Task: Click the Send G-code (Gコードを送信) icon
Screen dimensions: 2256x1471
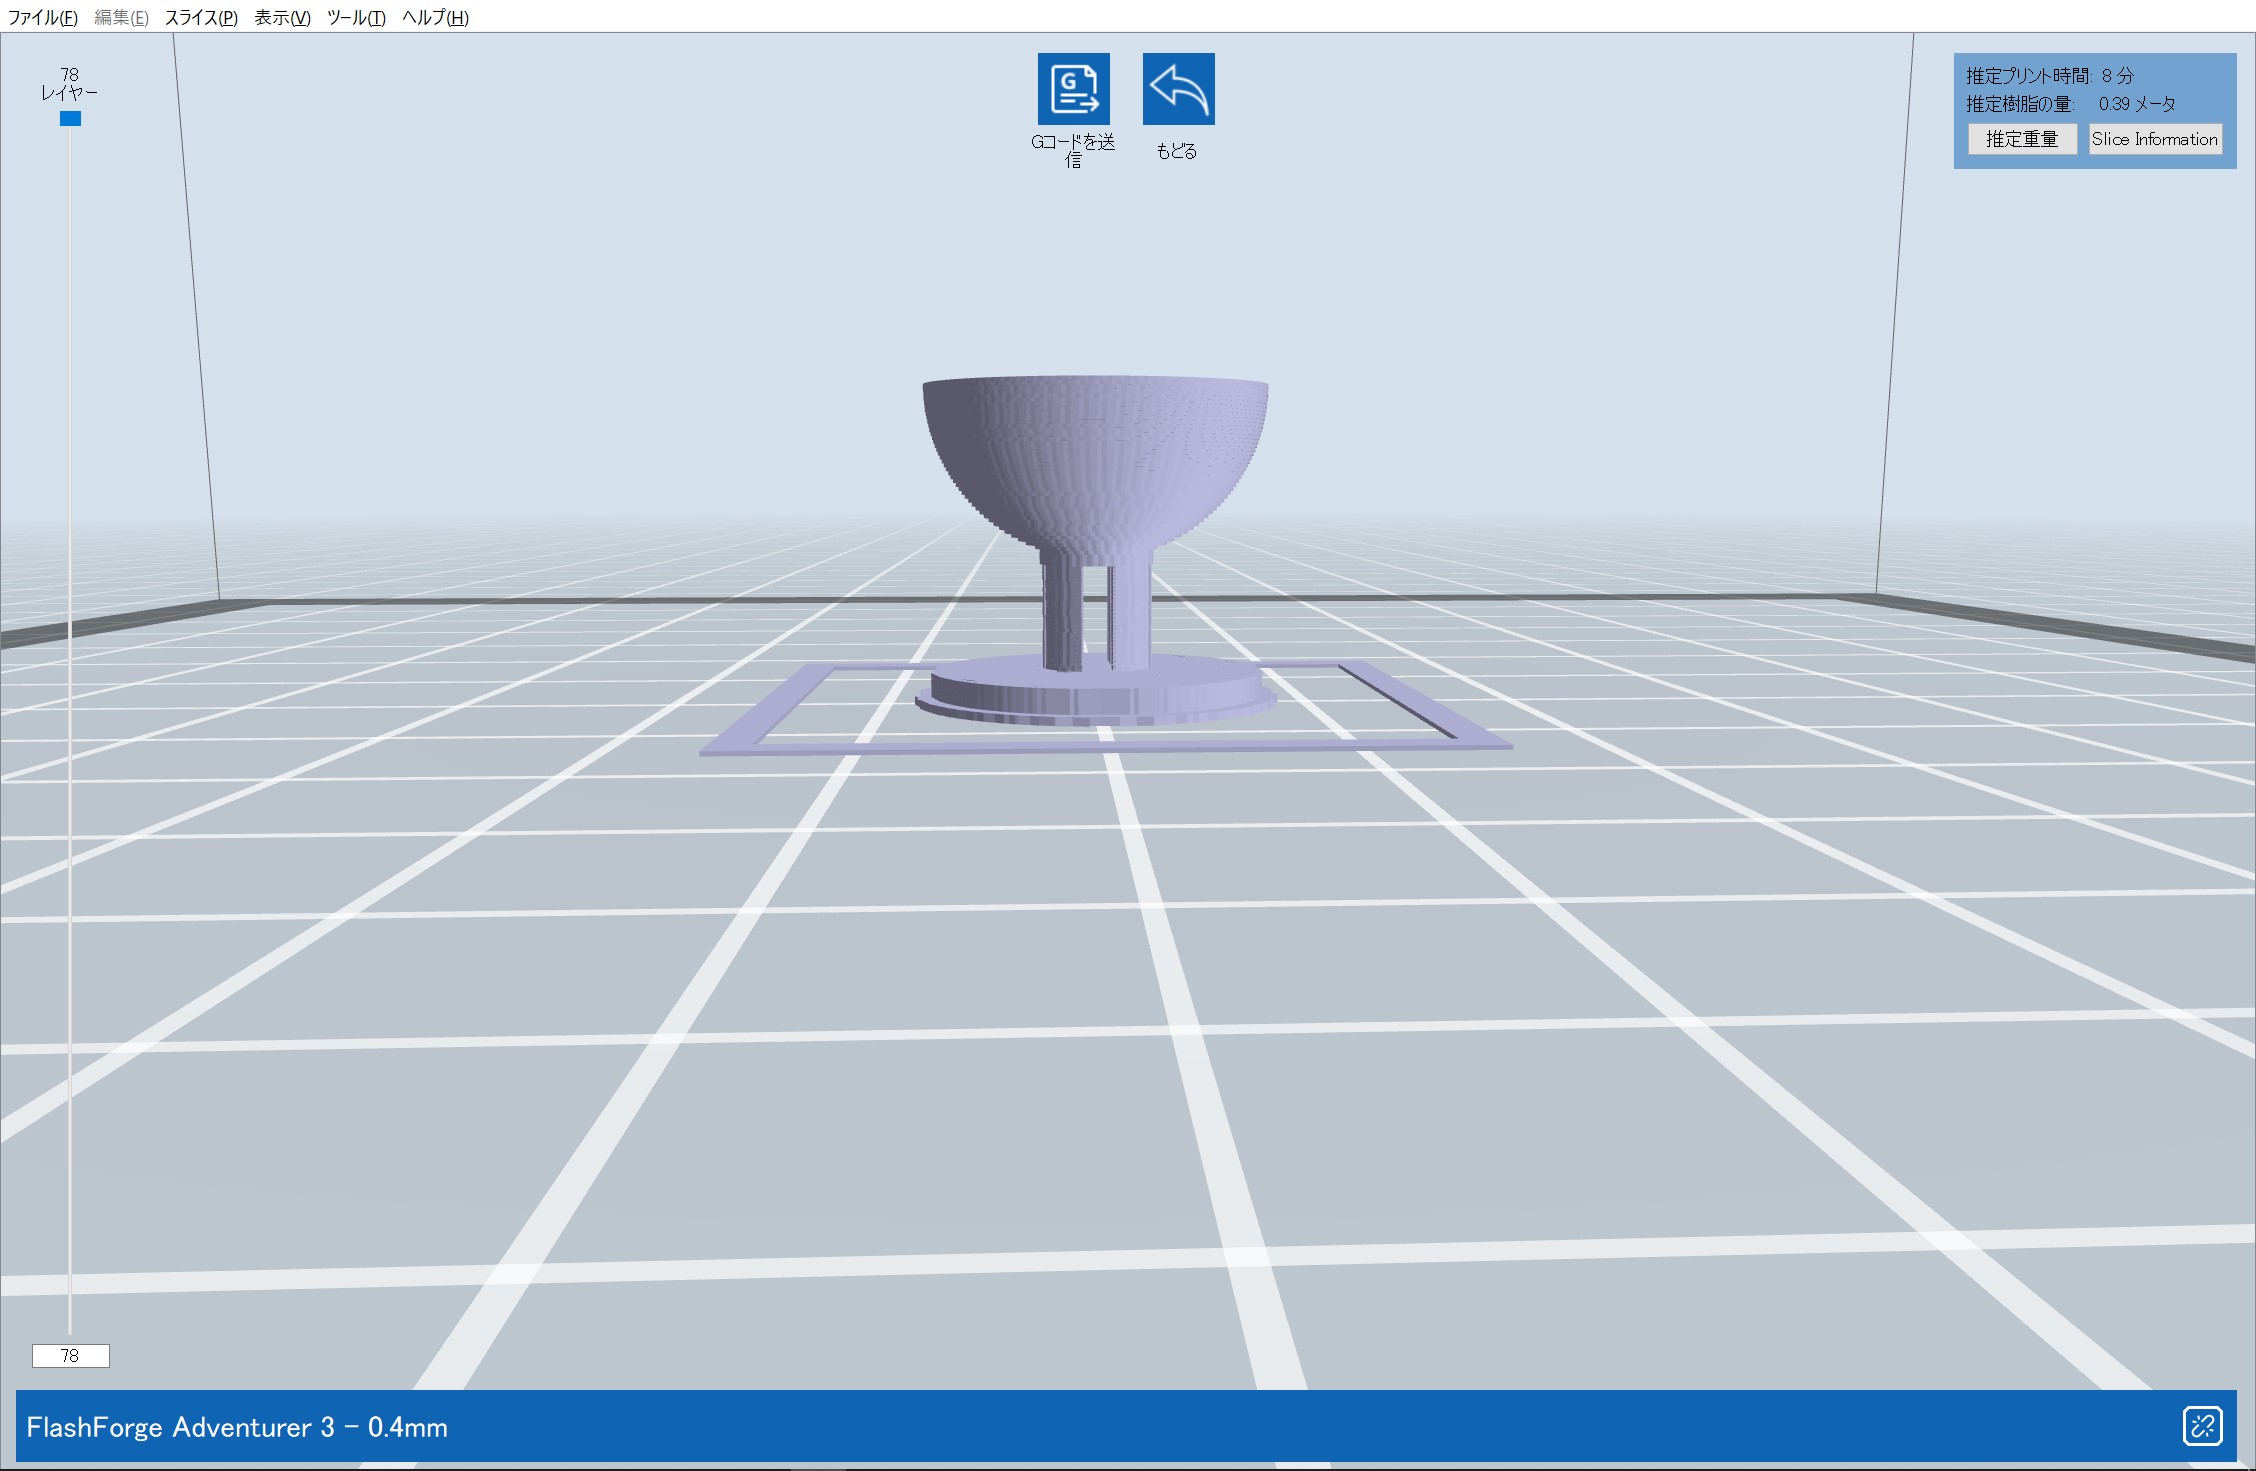Action: click(1073, 89)
